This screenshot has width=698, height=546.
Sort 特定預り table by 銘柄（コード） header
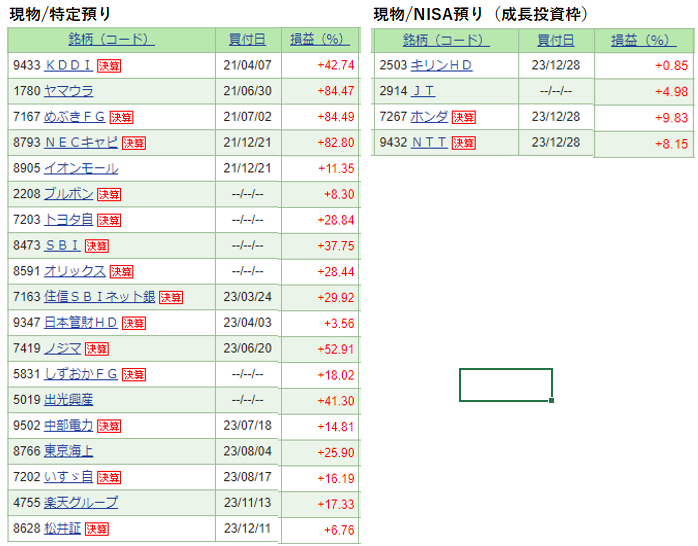(x=111, y=40)
